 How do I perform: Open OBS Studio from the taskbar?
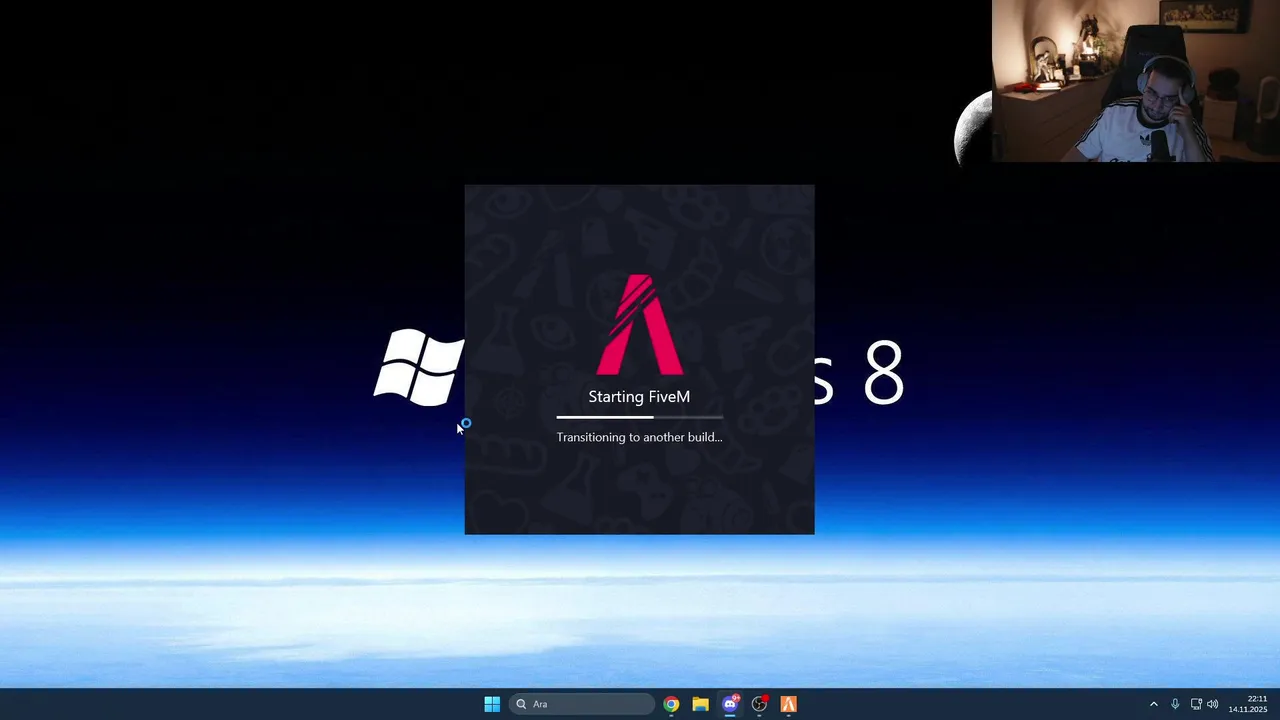[x=759, y=704]
